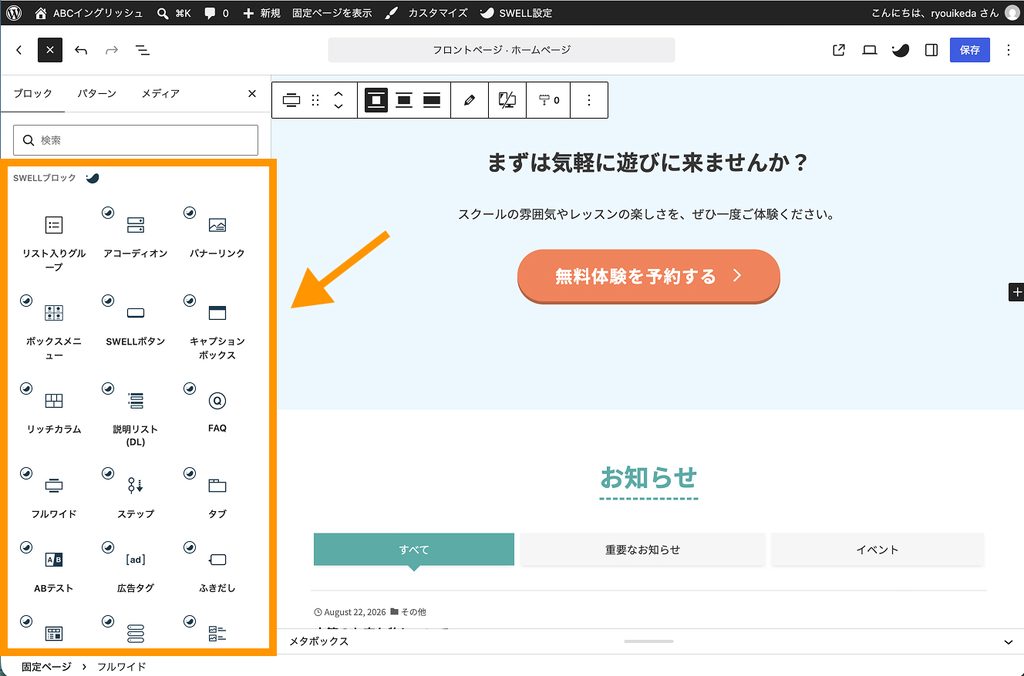Open ryouikeda user profile menu
This screenshot has width=1024, height=676.
945,12
